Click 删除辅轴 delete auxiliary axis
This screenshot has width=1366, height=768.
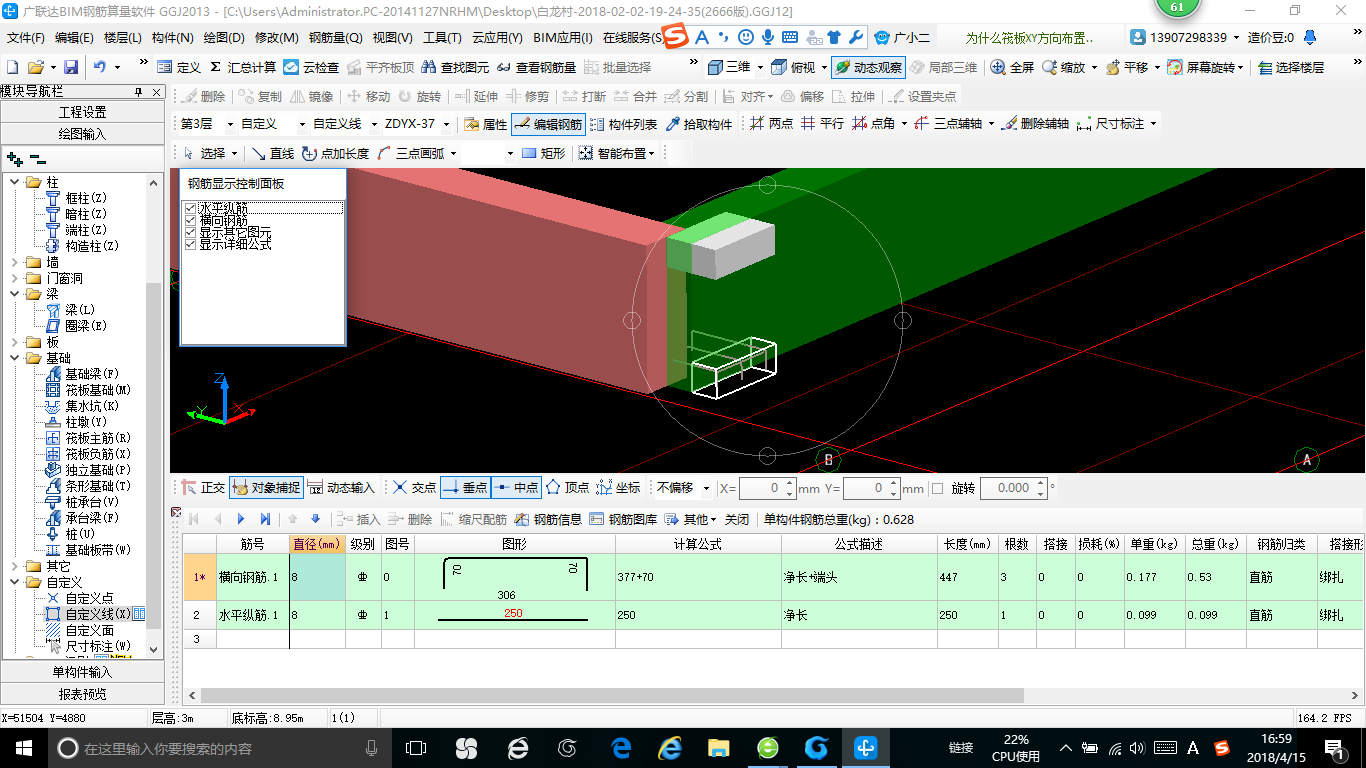coord(1035,124)
